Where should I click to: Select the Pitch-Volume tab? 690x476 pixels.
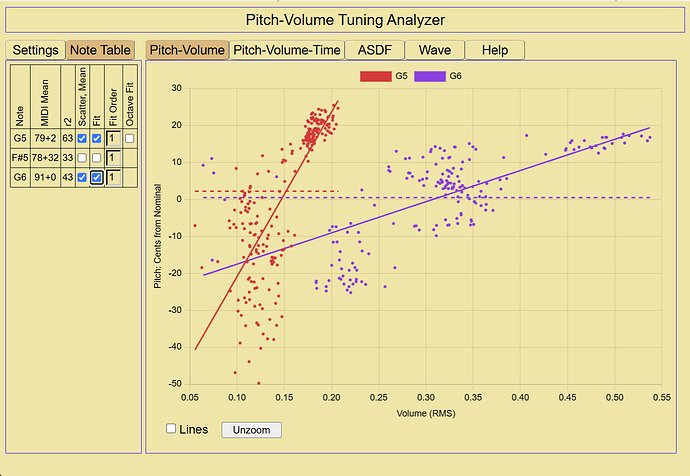coord(187,50)
